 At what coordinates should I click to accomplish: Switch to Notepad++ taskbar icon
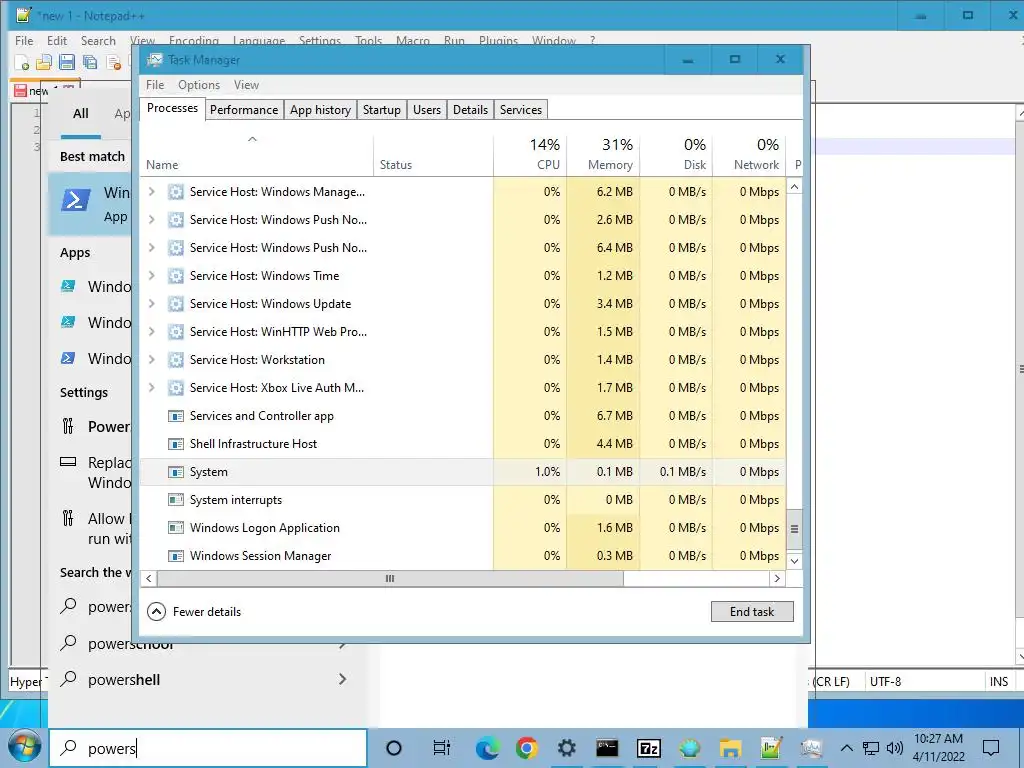pos(771,748)
